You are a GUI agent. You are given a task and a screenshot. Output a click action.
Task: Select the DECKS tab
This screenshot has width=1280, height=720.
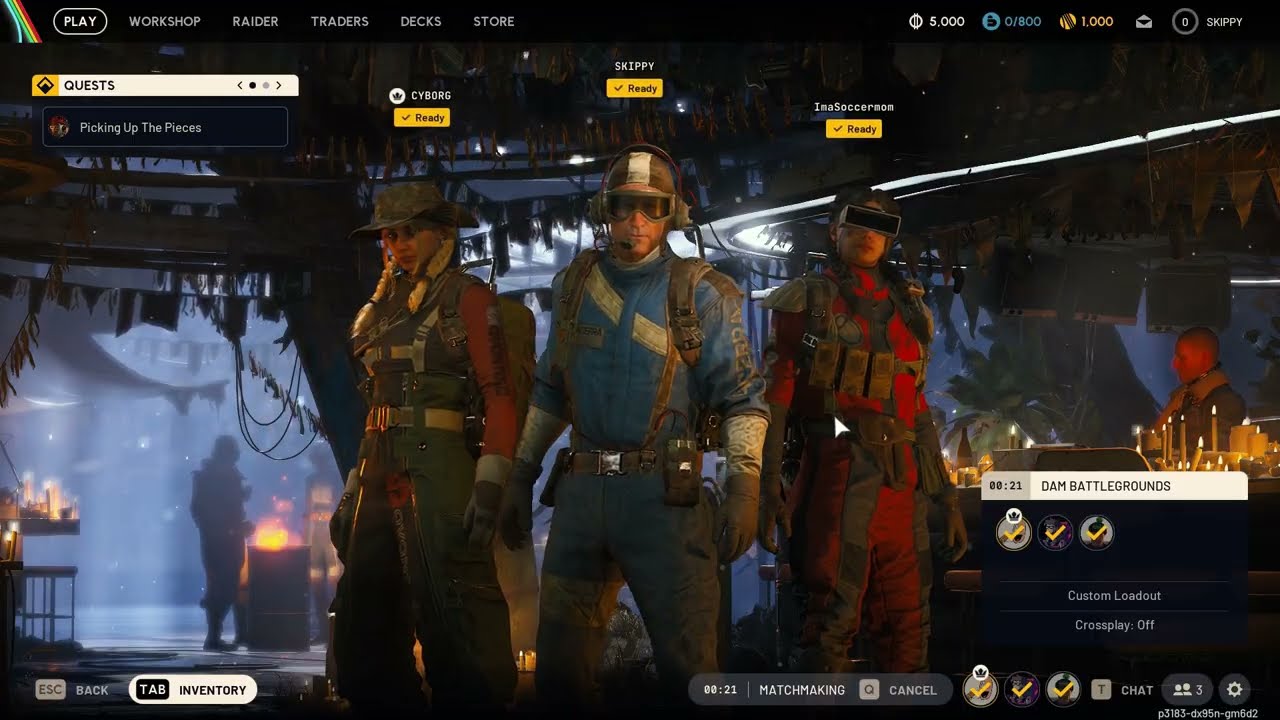pyautogui.click(x=421, y=21)
